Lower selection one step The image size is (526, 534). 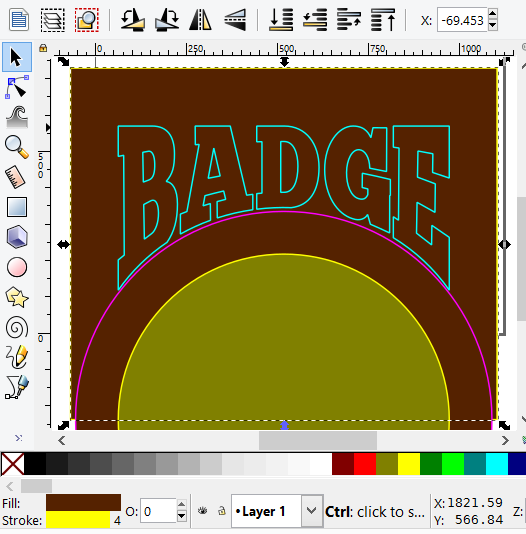315,20
